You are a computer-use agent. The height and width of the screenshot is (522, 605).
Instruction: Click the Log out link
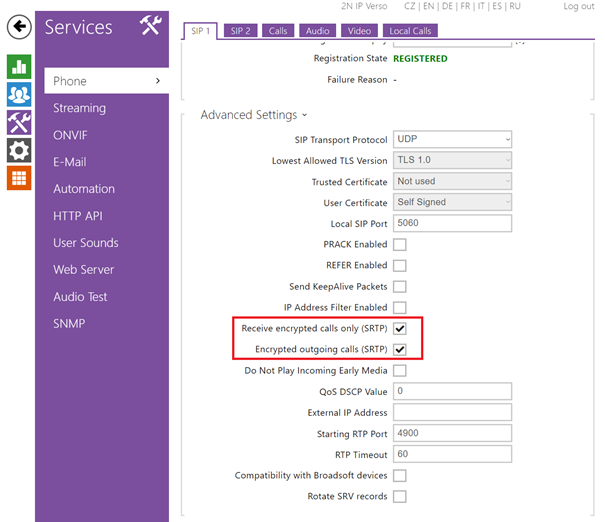578,6
